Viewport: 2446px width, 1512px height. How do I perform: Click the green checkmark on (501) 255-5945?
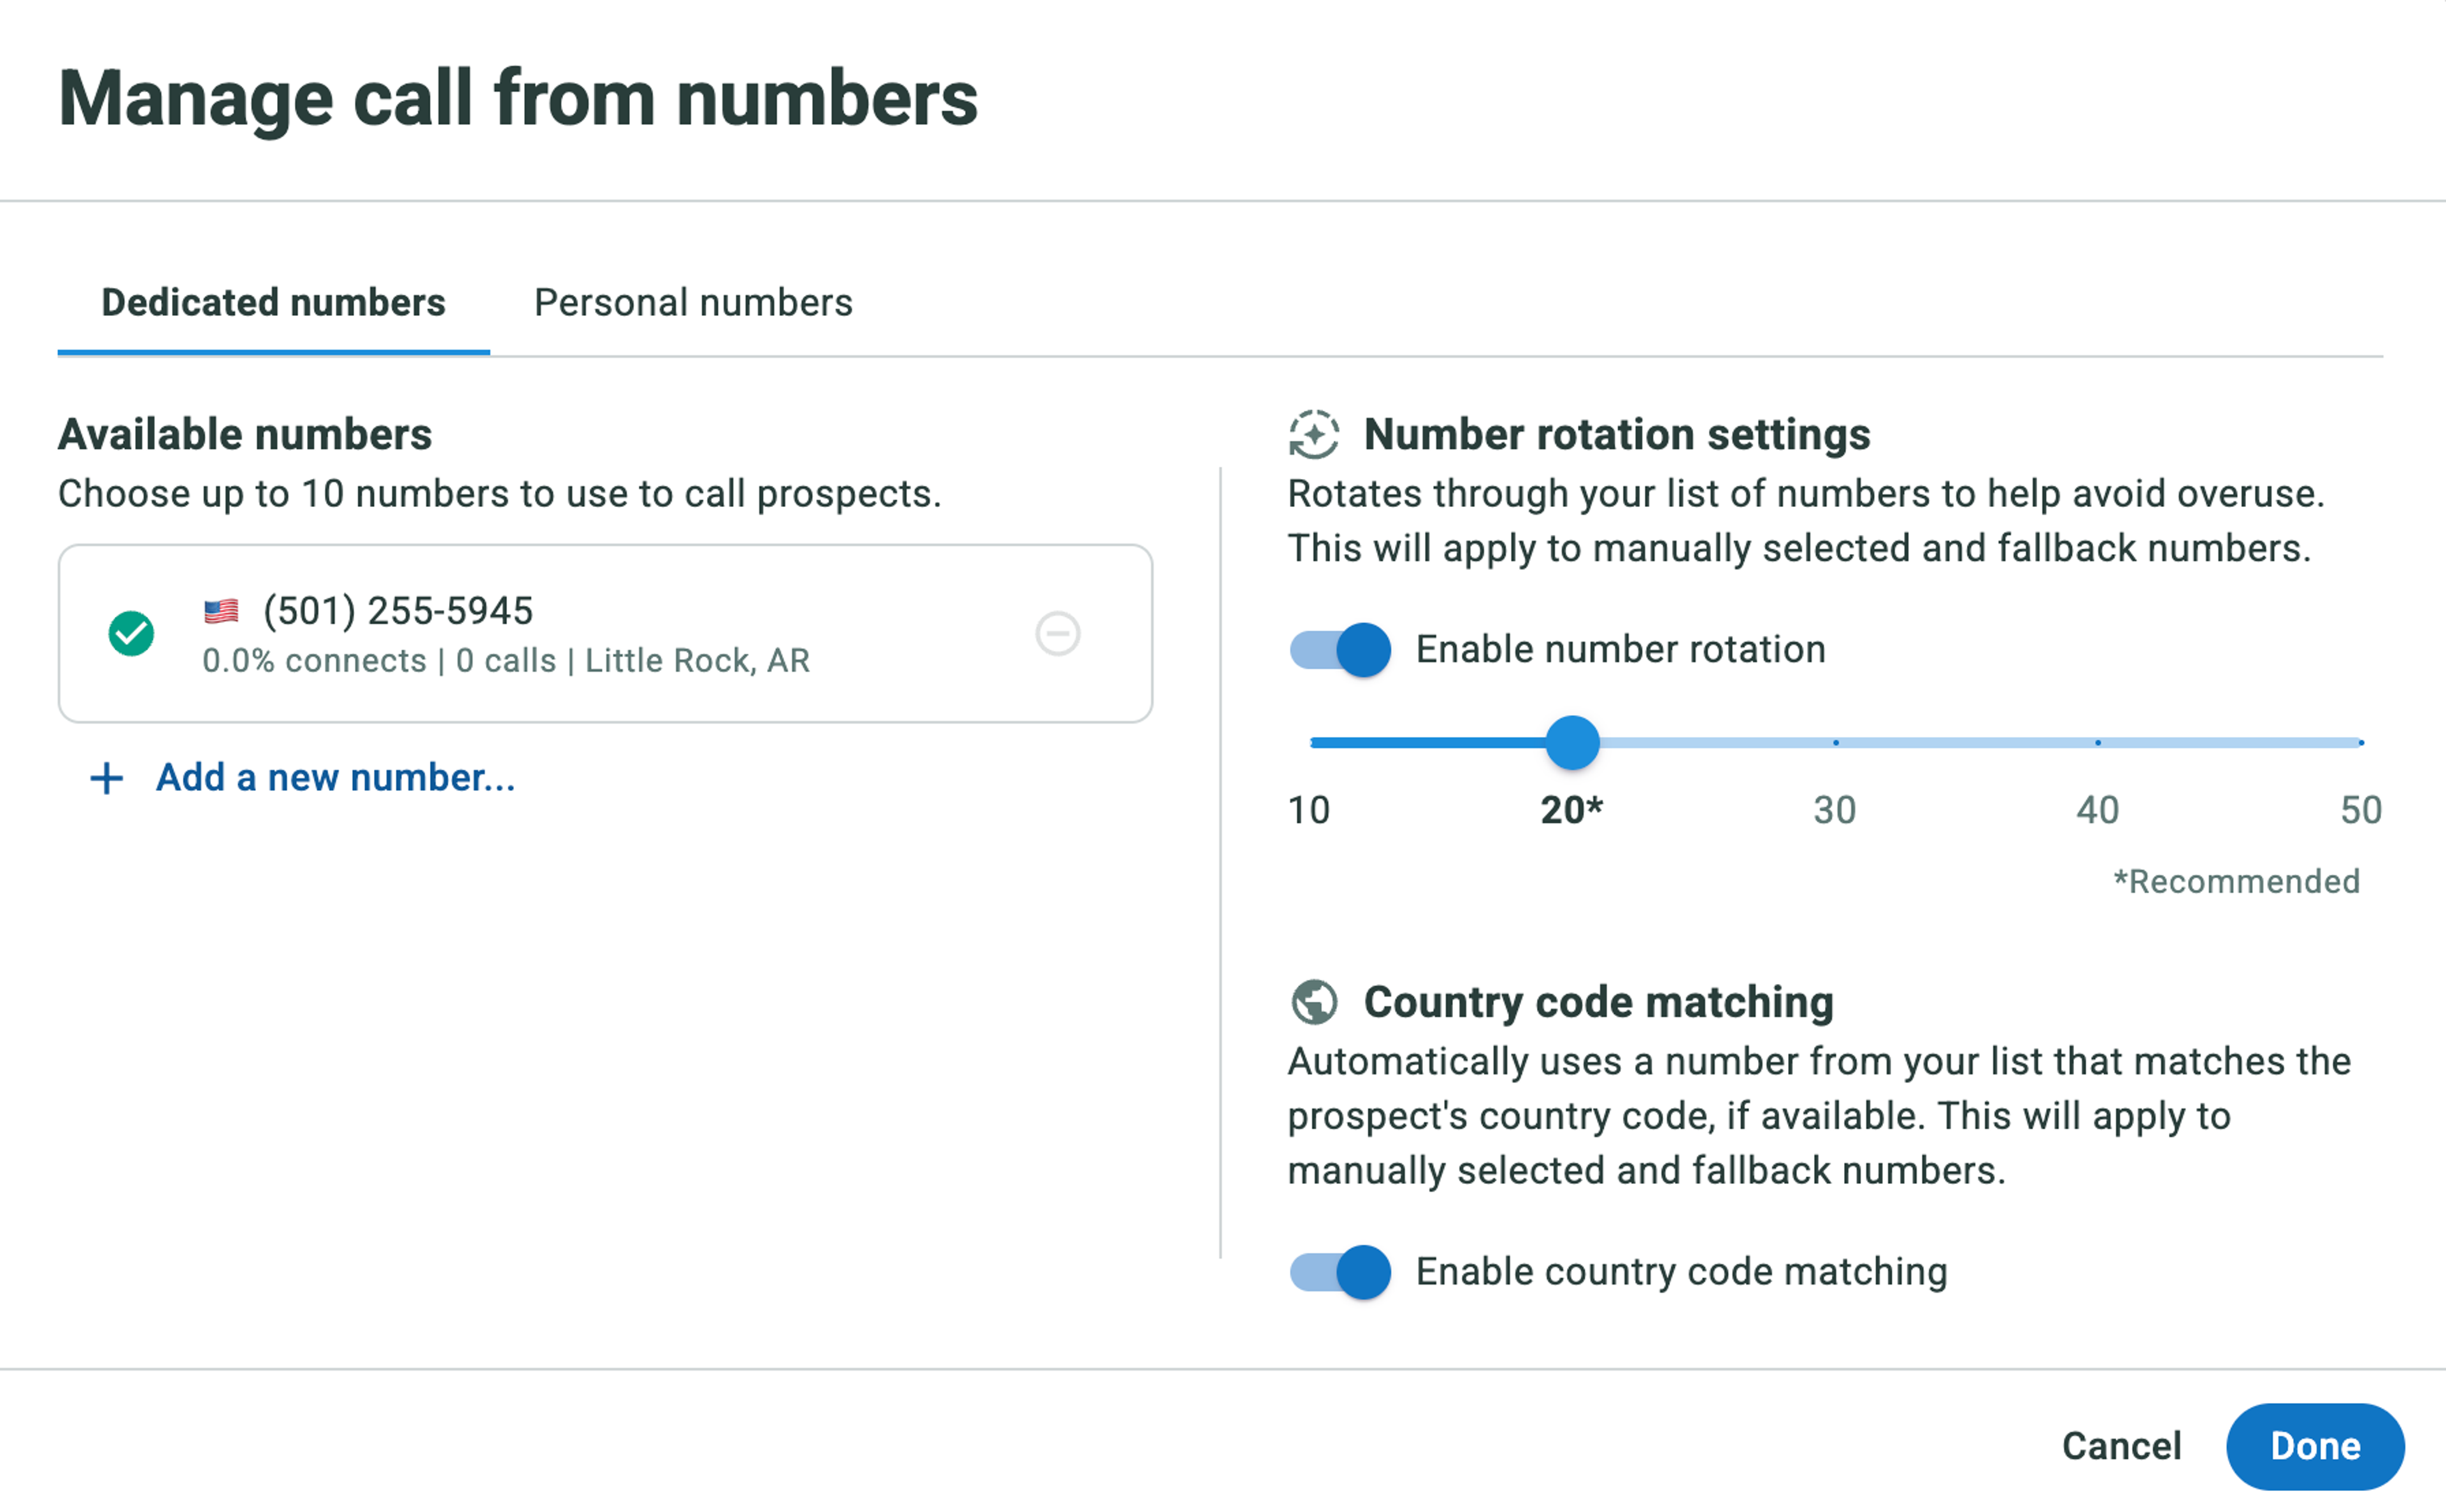point(131,633)
